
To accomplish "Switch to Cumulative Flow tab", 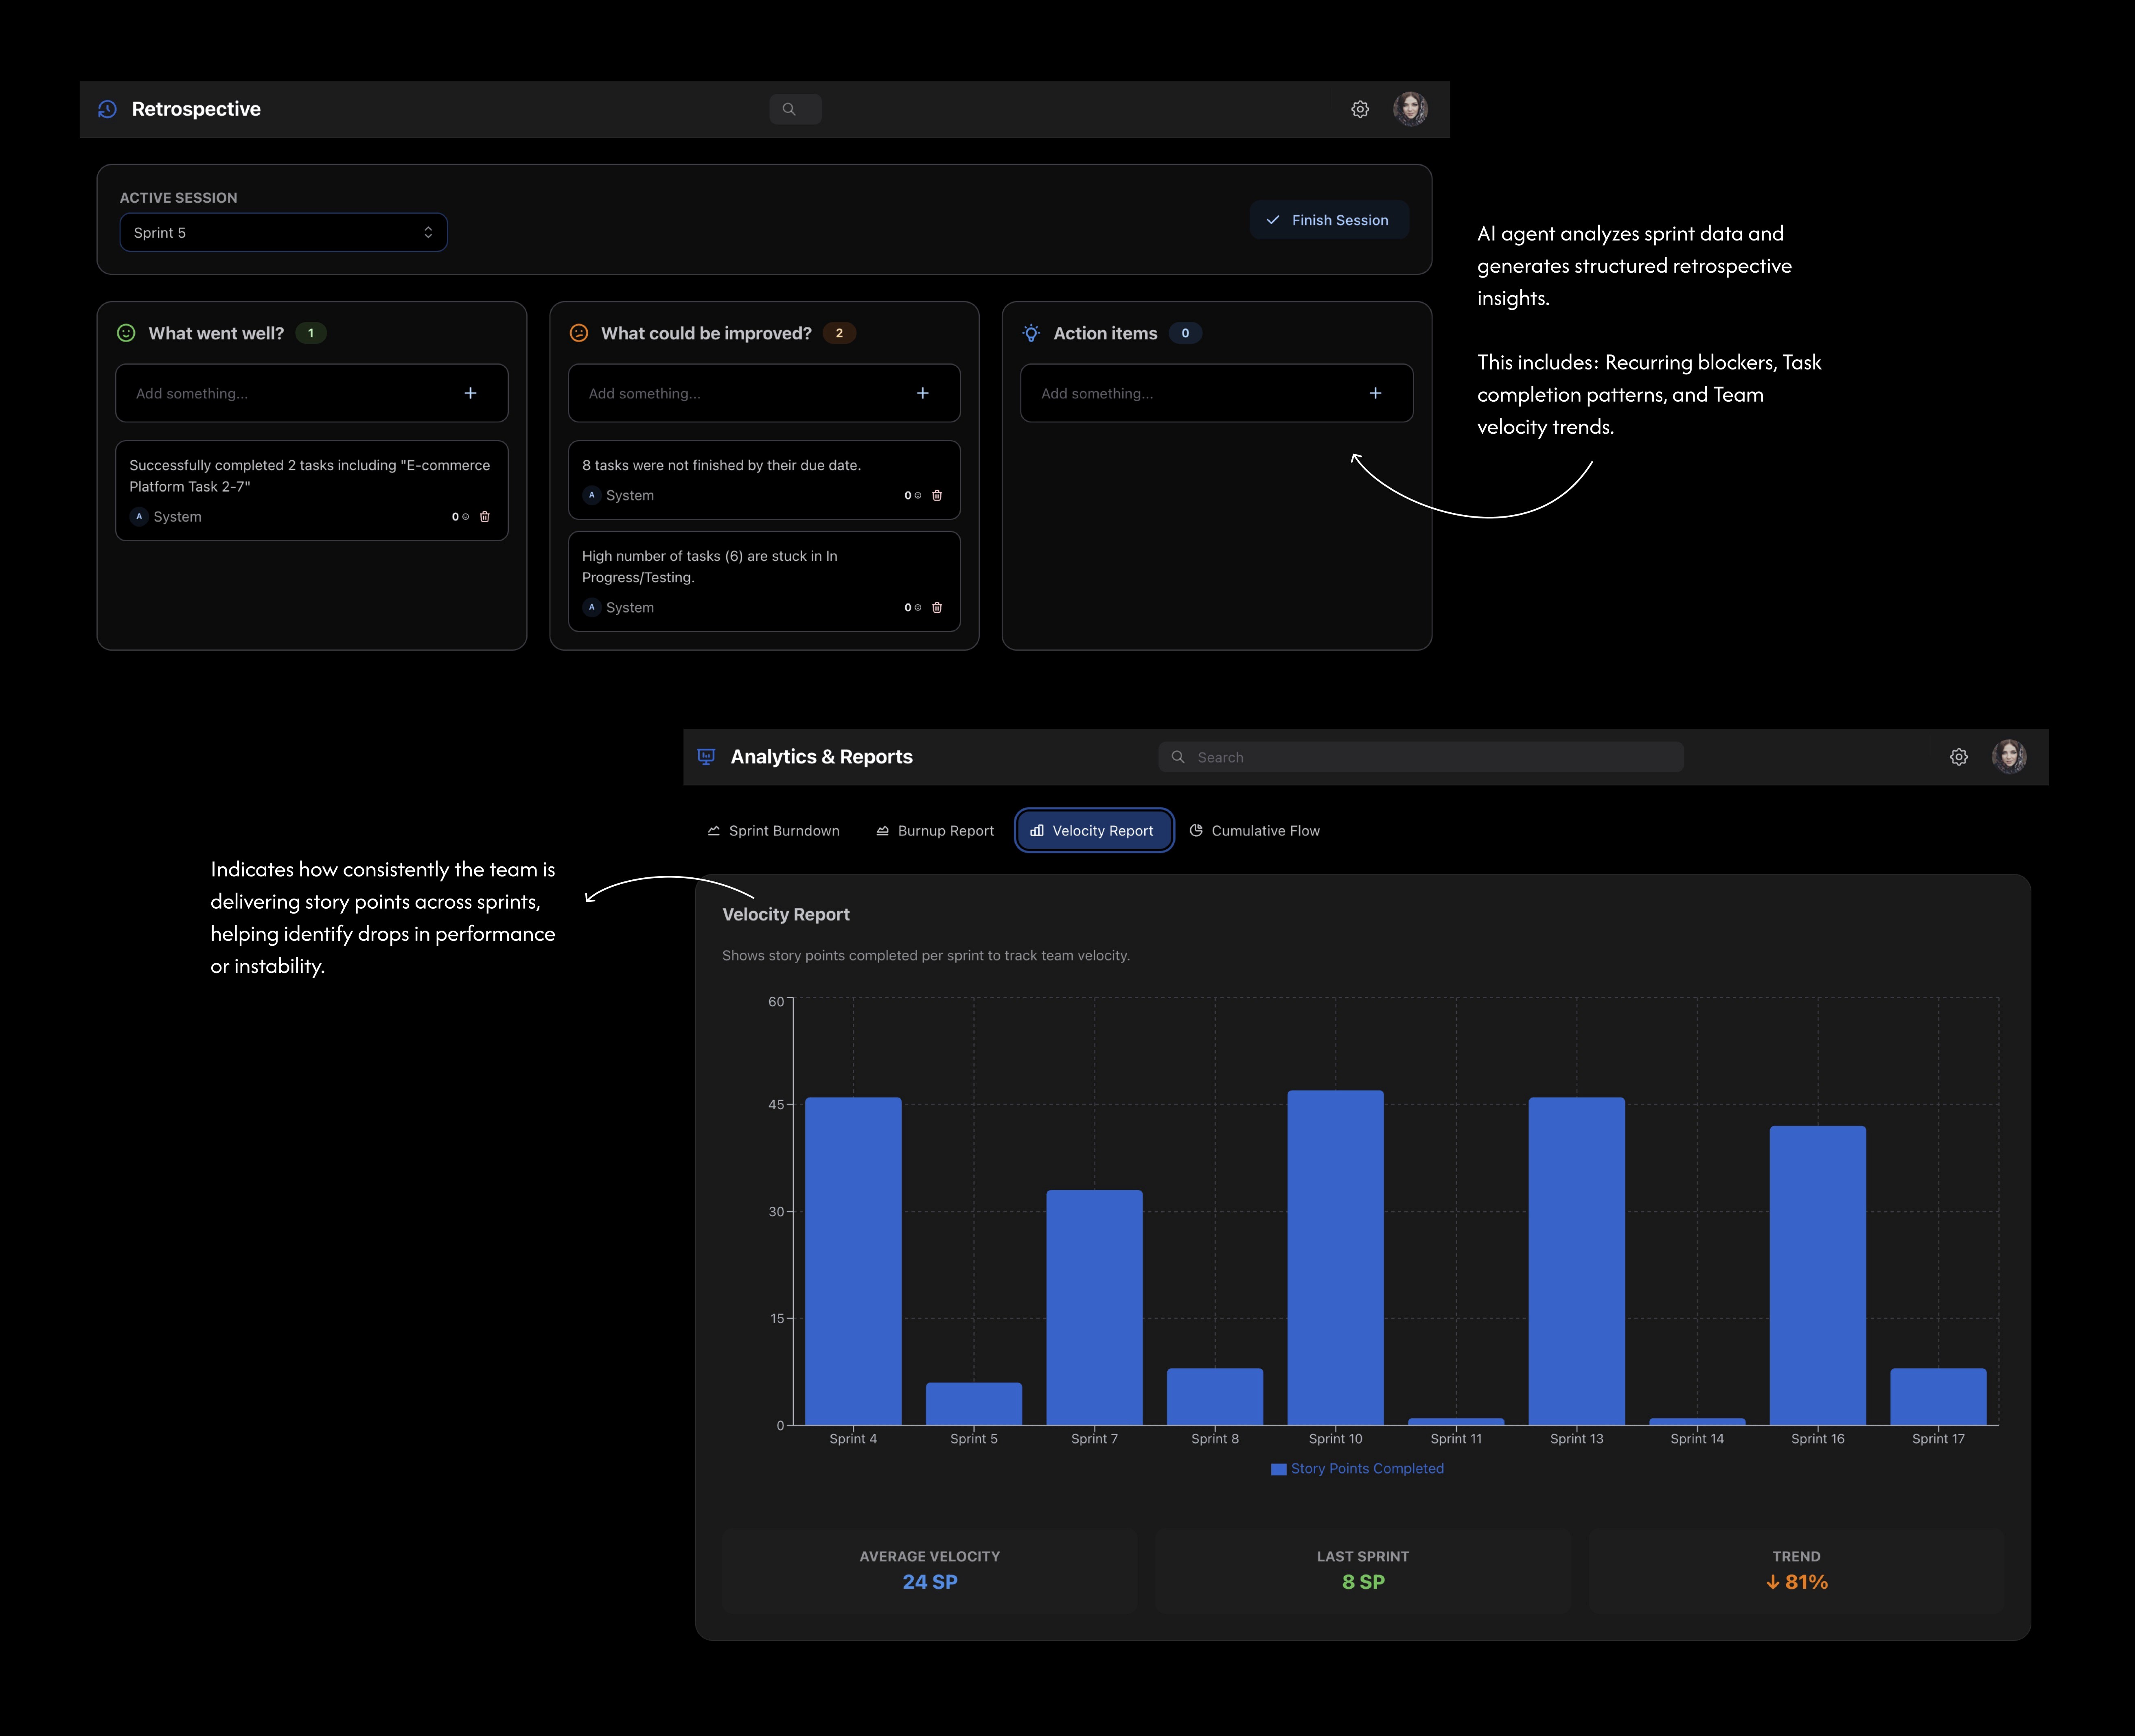I will pos(1254,831).
